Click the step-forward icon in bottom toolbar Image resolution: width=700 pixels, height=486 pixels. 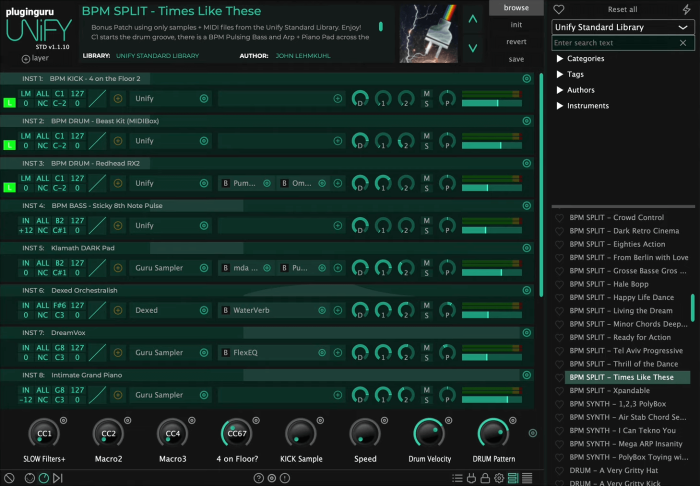click(x=58, y=478)
